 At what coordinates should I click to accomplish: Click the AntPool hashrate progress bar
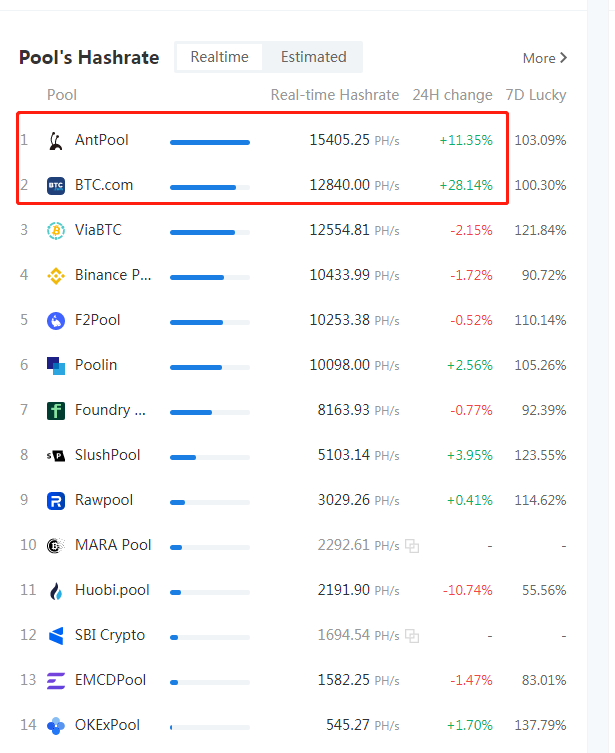tap(210, 142)
